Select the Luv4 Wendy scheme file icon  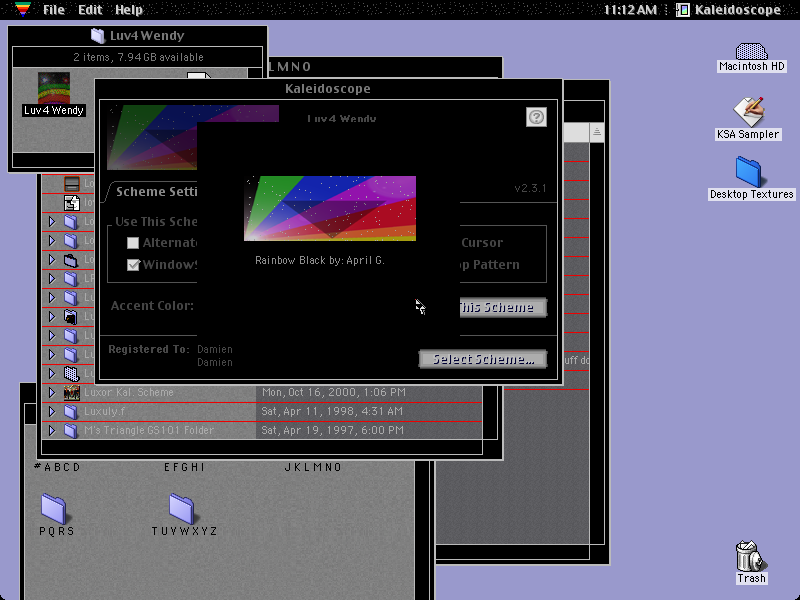pos(54,88)
